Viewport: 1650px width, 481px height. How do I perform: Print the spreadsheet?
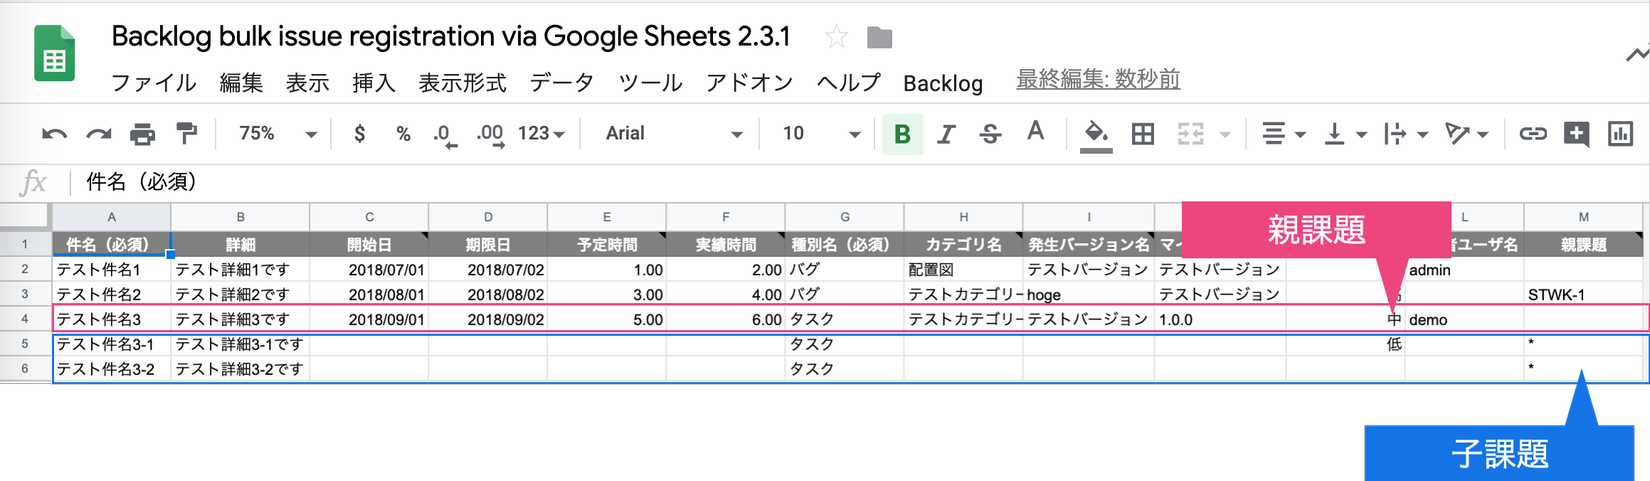pos(142,134)
